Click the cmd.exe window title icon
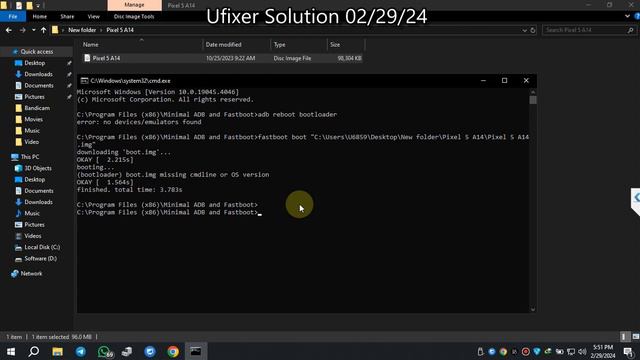 [84, 81]
